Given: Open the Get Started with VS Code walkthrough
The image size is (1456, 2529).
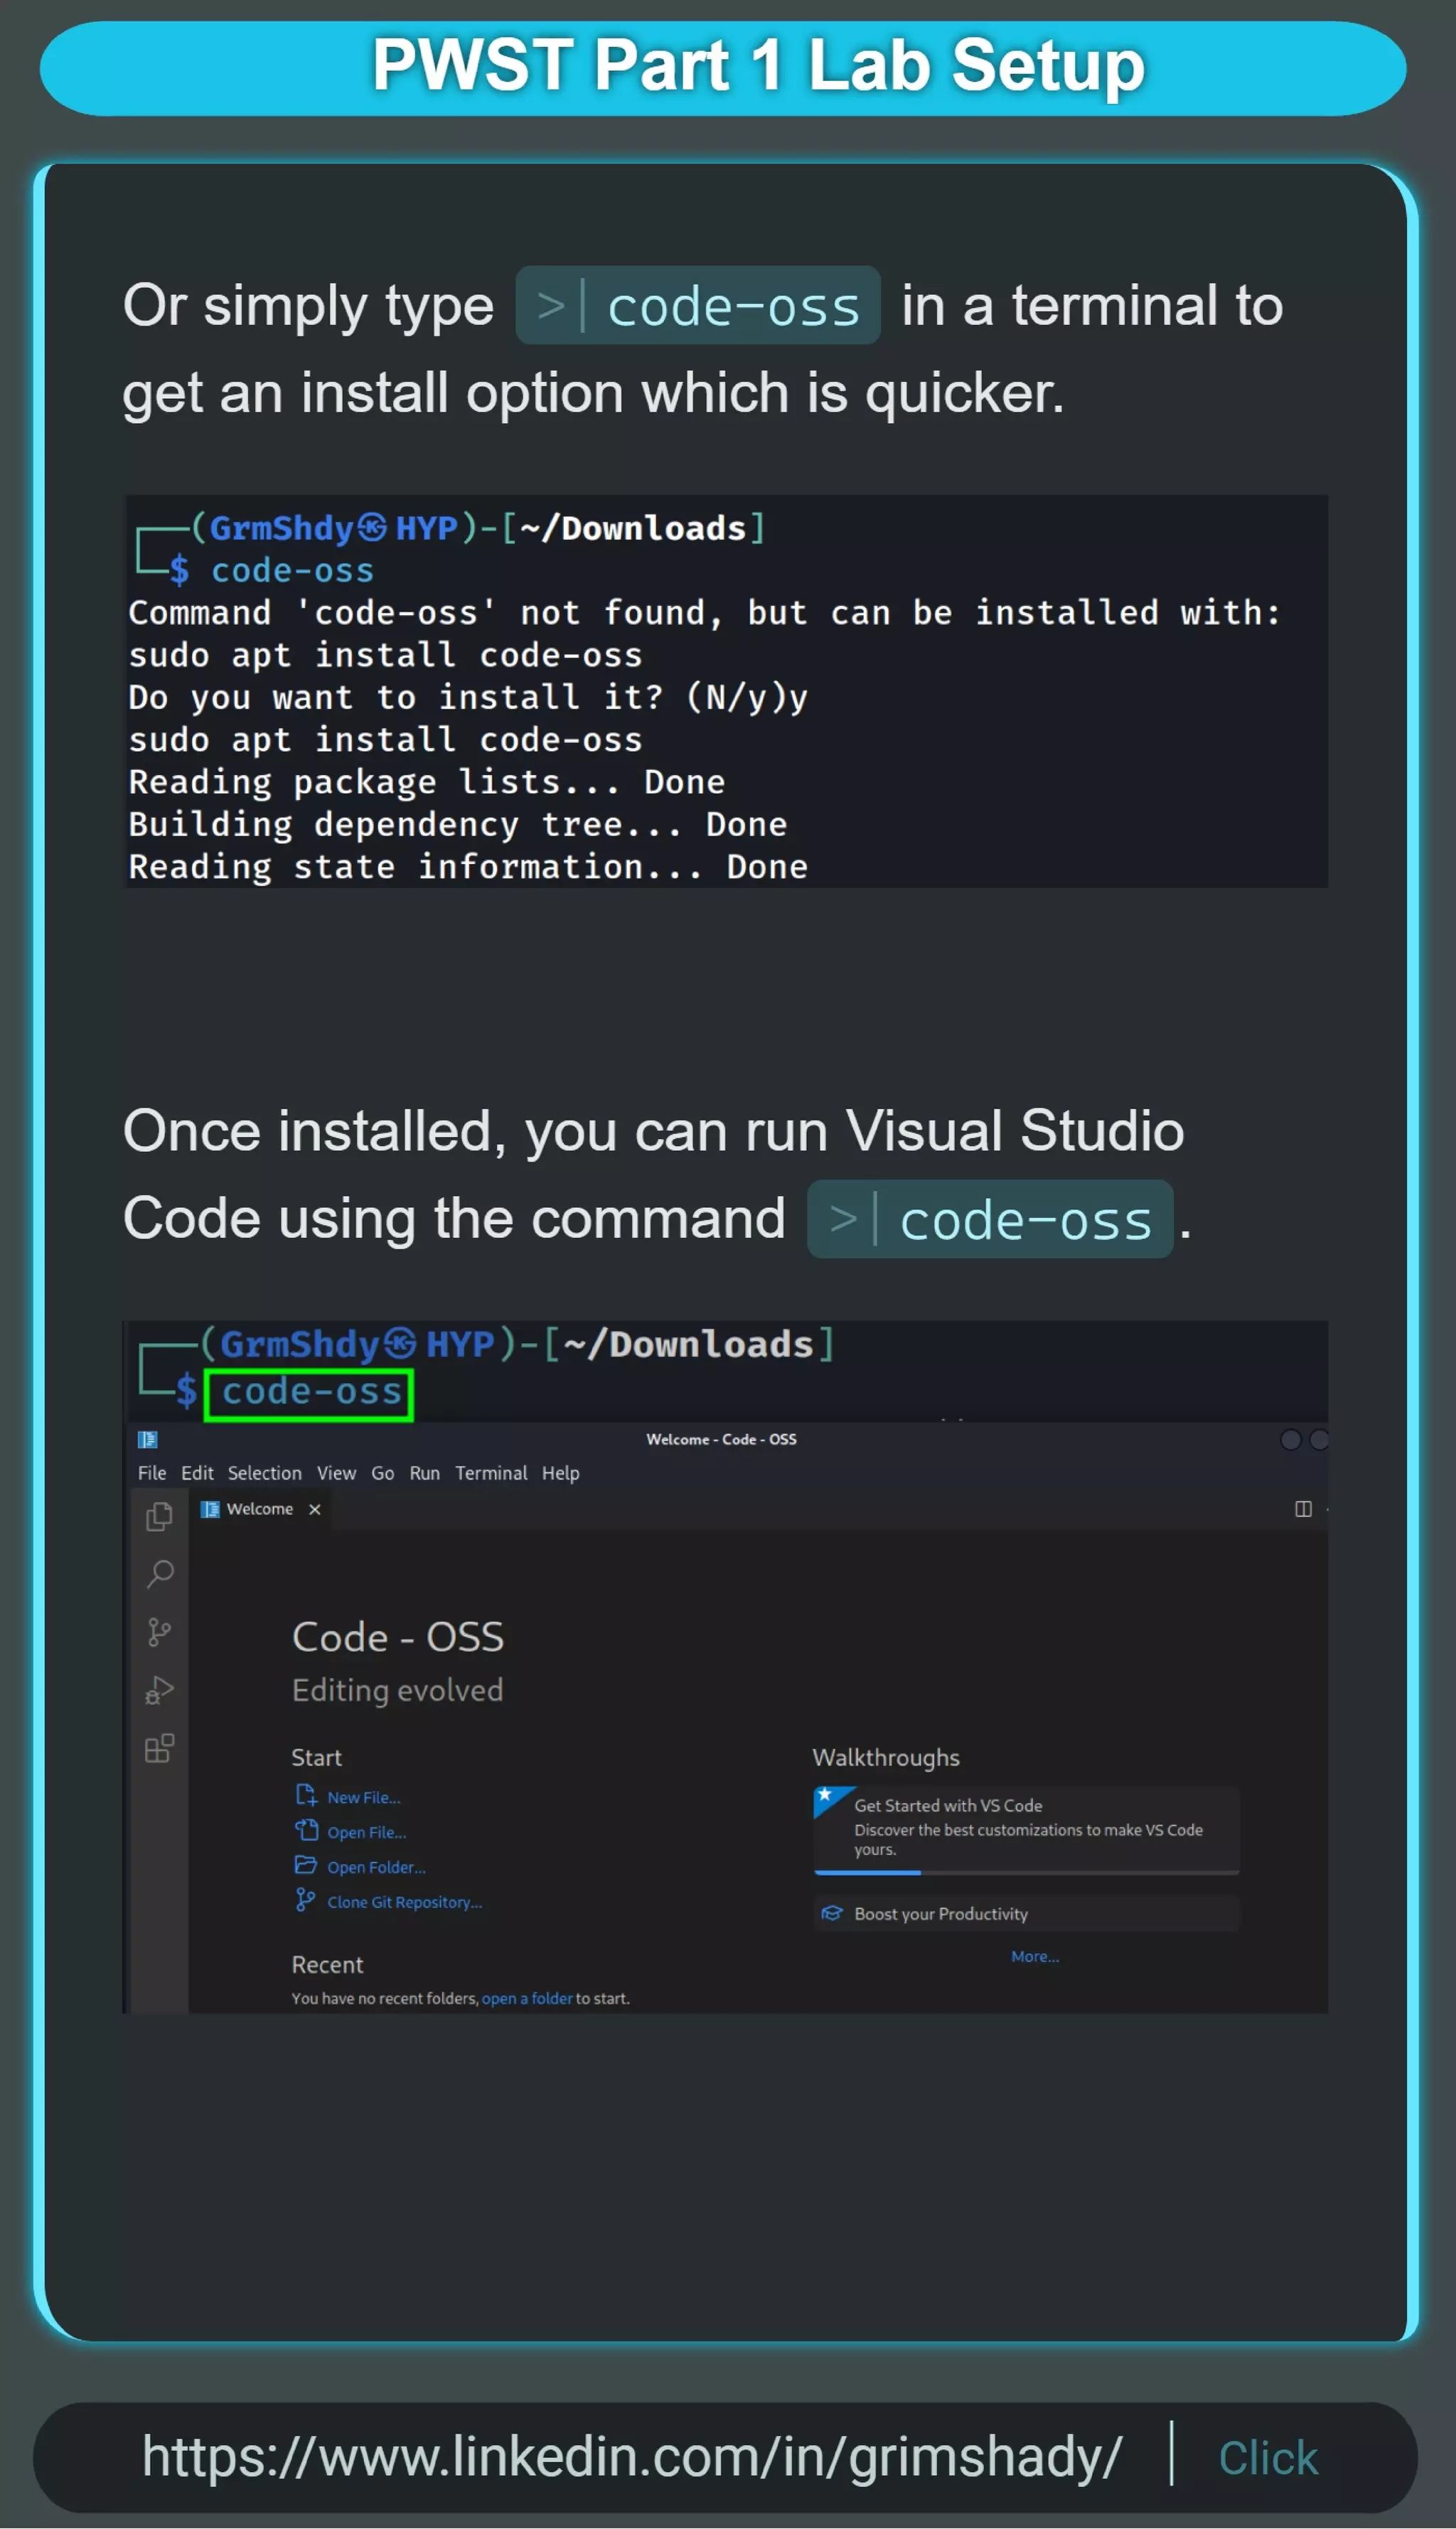Looking at the screenshot, I should coord(1027,1829).
